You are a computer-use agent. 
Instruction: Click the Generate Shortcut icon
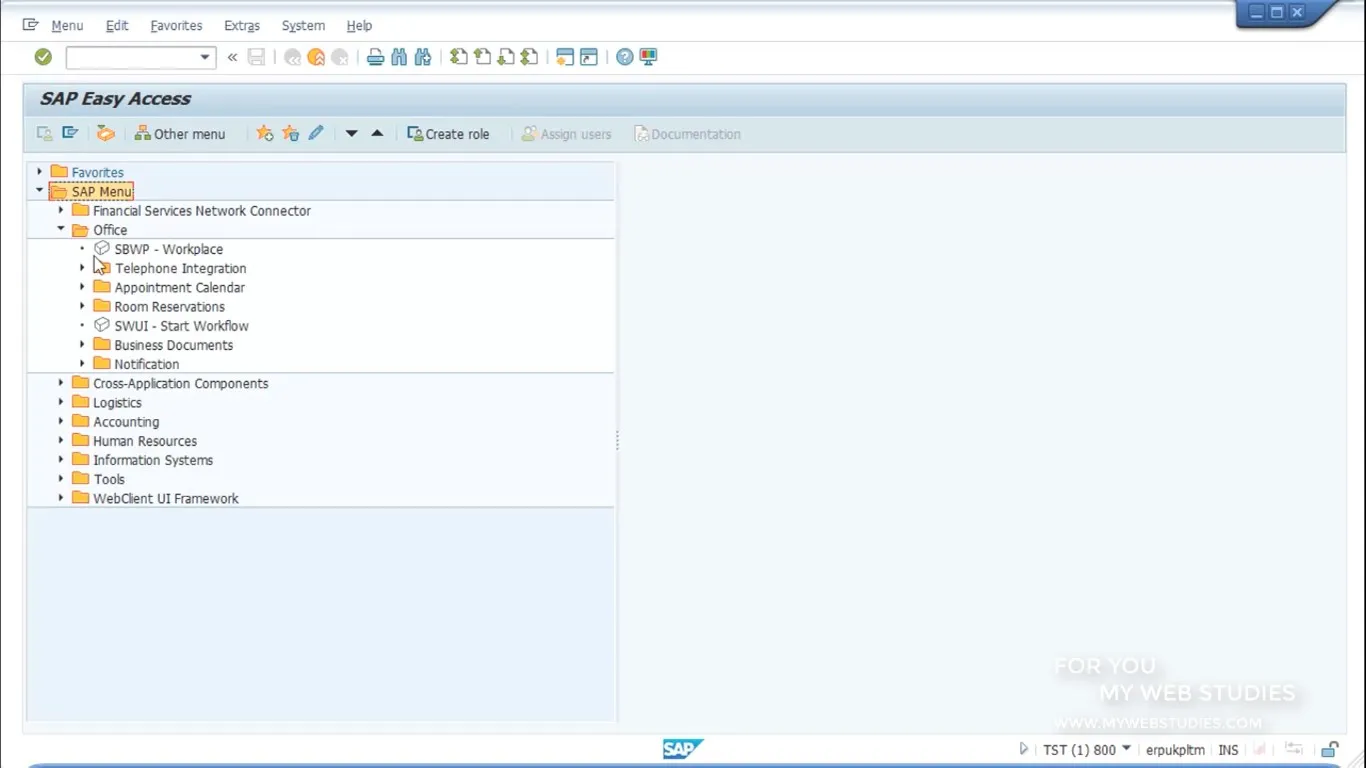pyautogui.click(x=589, y=57)
